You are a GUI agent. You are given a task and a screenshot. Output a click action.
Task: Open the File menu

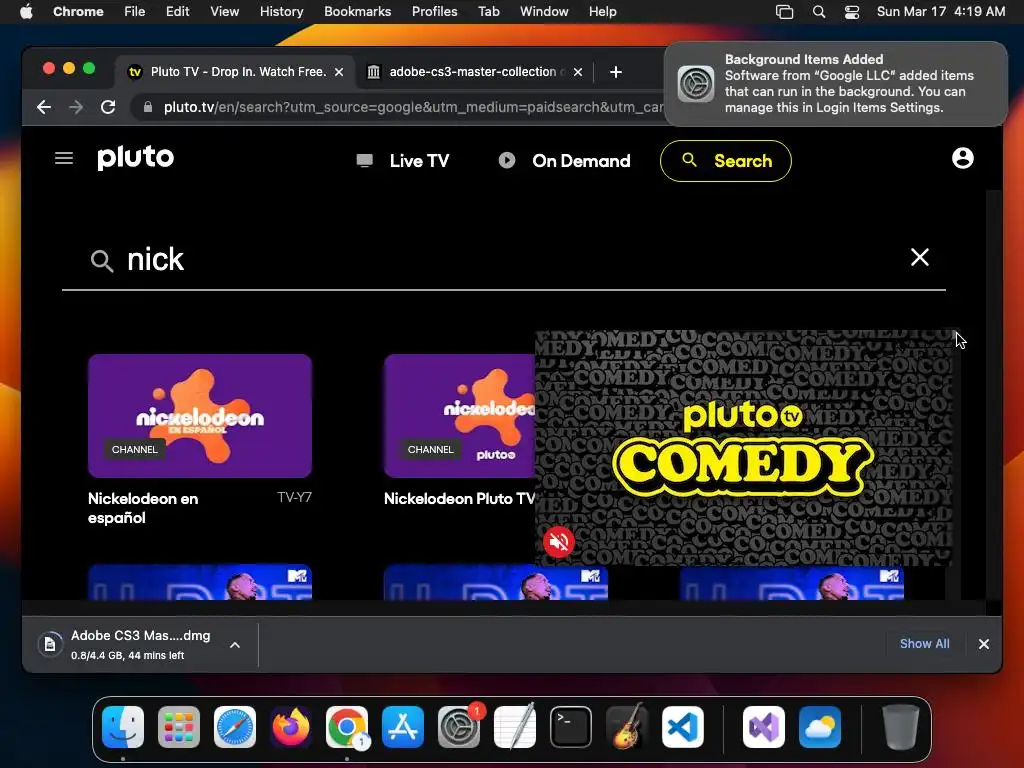(x=135, y=12)
